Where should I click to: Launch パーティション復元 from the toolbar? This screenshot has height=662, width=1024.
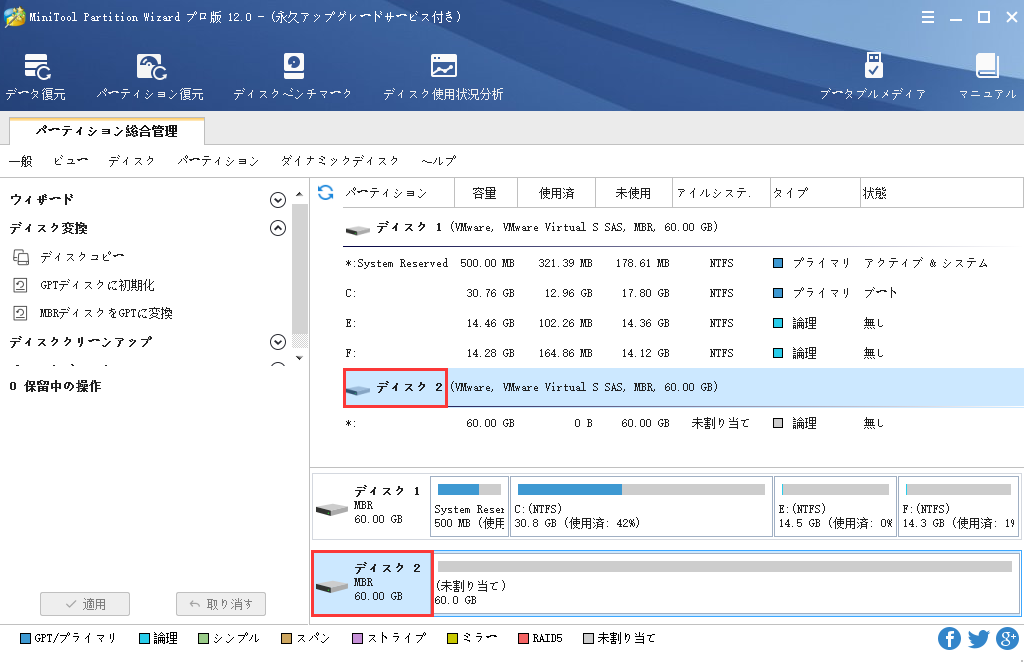150,77
